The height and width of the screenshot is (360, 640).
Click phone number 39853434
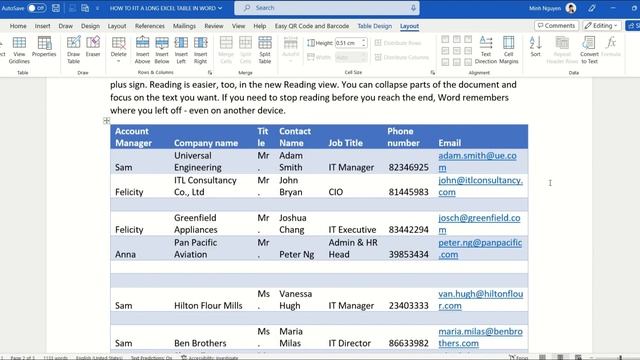(x=409, y=254)
